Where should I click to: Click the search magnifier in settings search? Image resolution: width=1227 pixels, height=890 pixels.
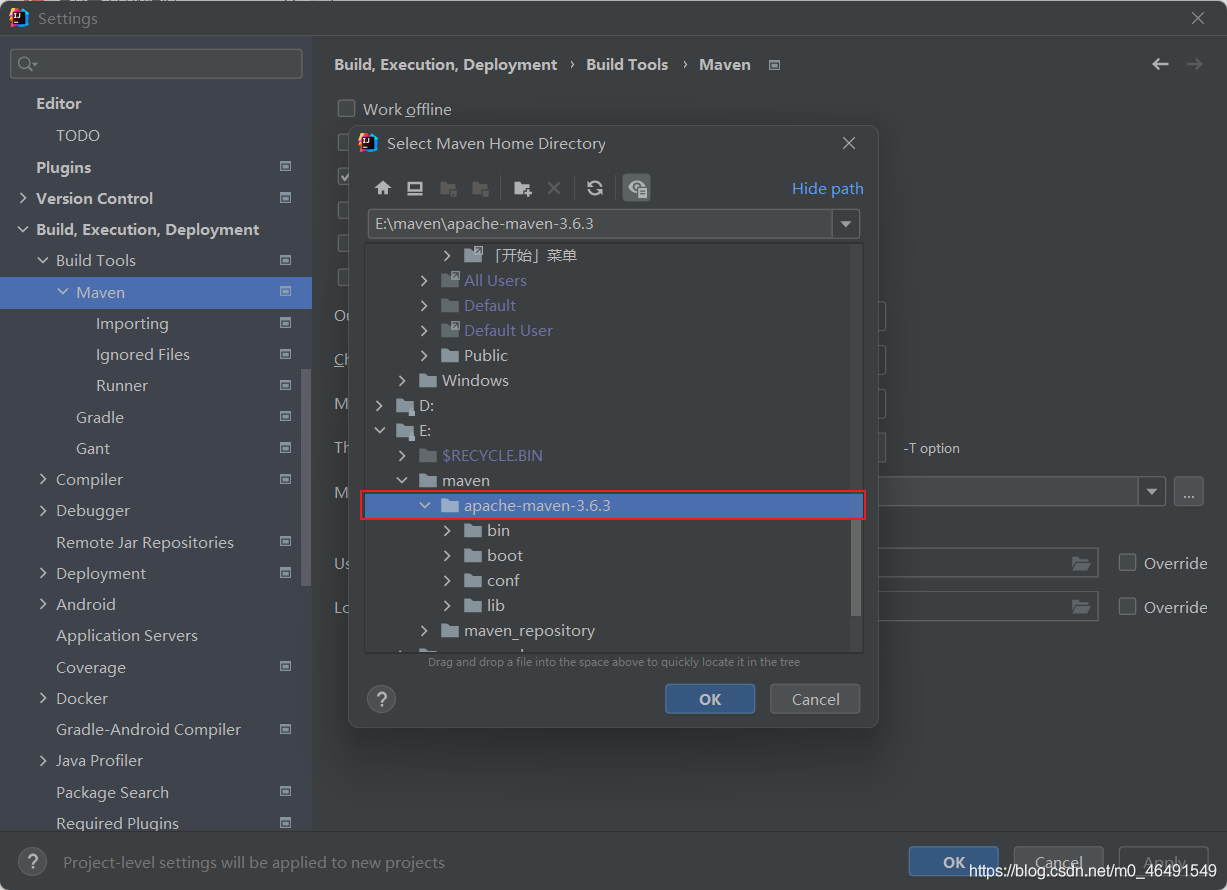26,64
